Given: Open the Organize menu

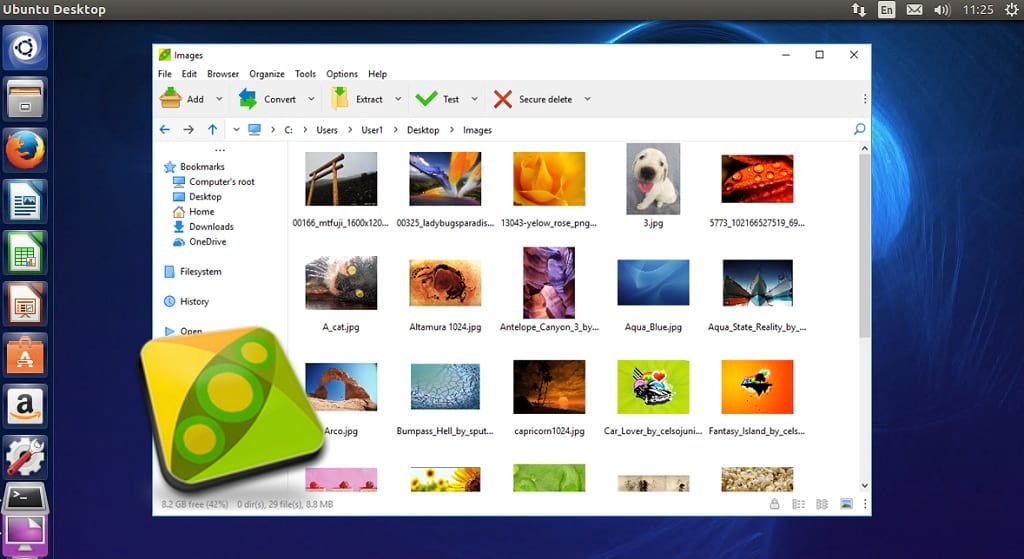Looking at the screenshot, I should coord(266,74).
